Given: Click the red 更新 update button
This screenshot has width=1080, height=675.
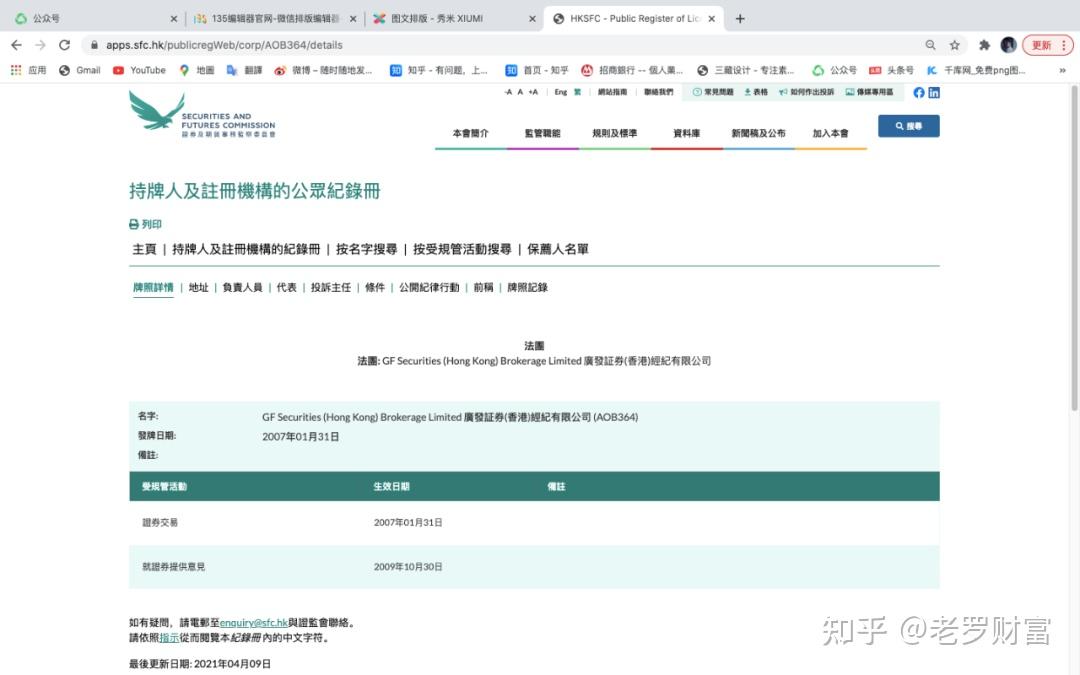Looking at the screenshot, I should (1047, 45).
